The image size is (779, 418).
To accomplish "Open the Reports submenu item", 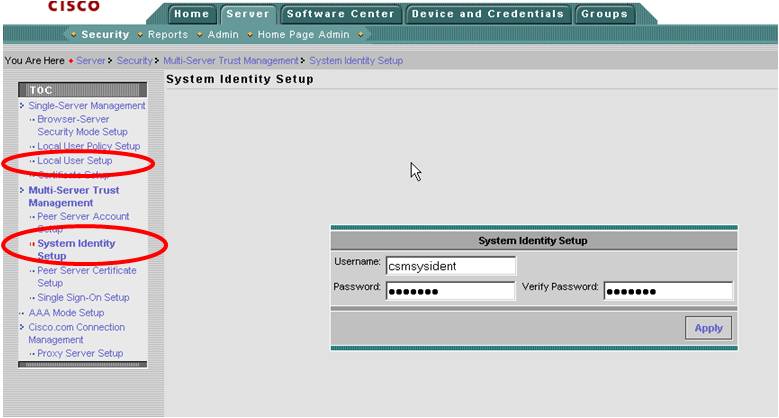I will point(168,34).
